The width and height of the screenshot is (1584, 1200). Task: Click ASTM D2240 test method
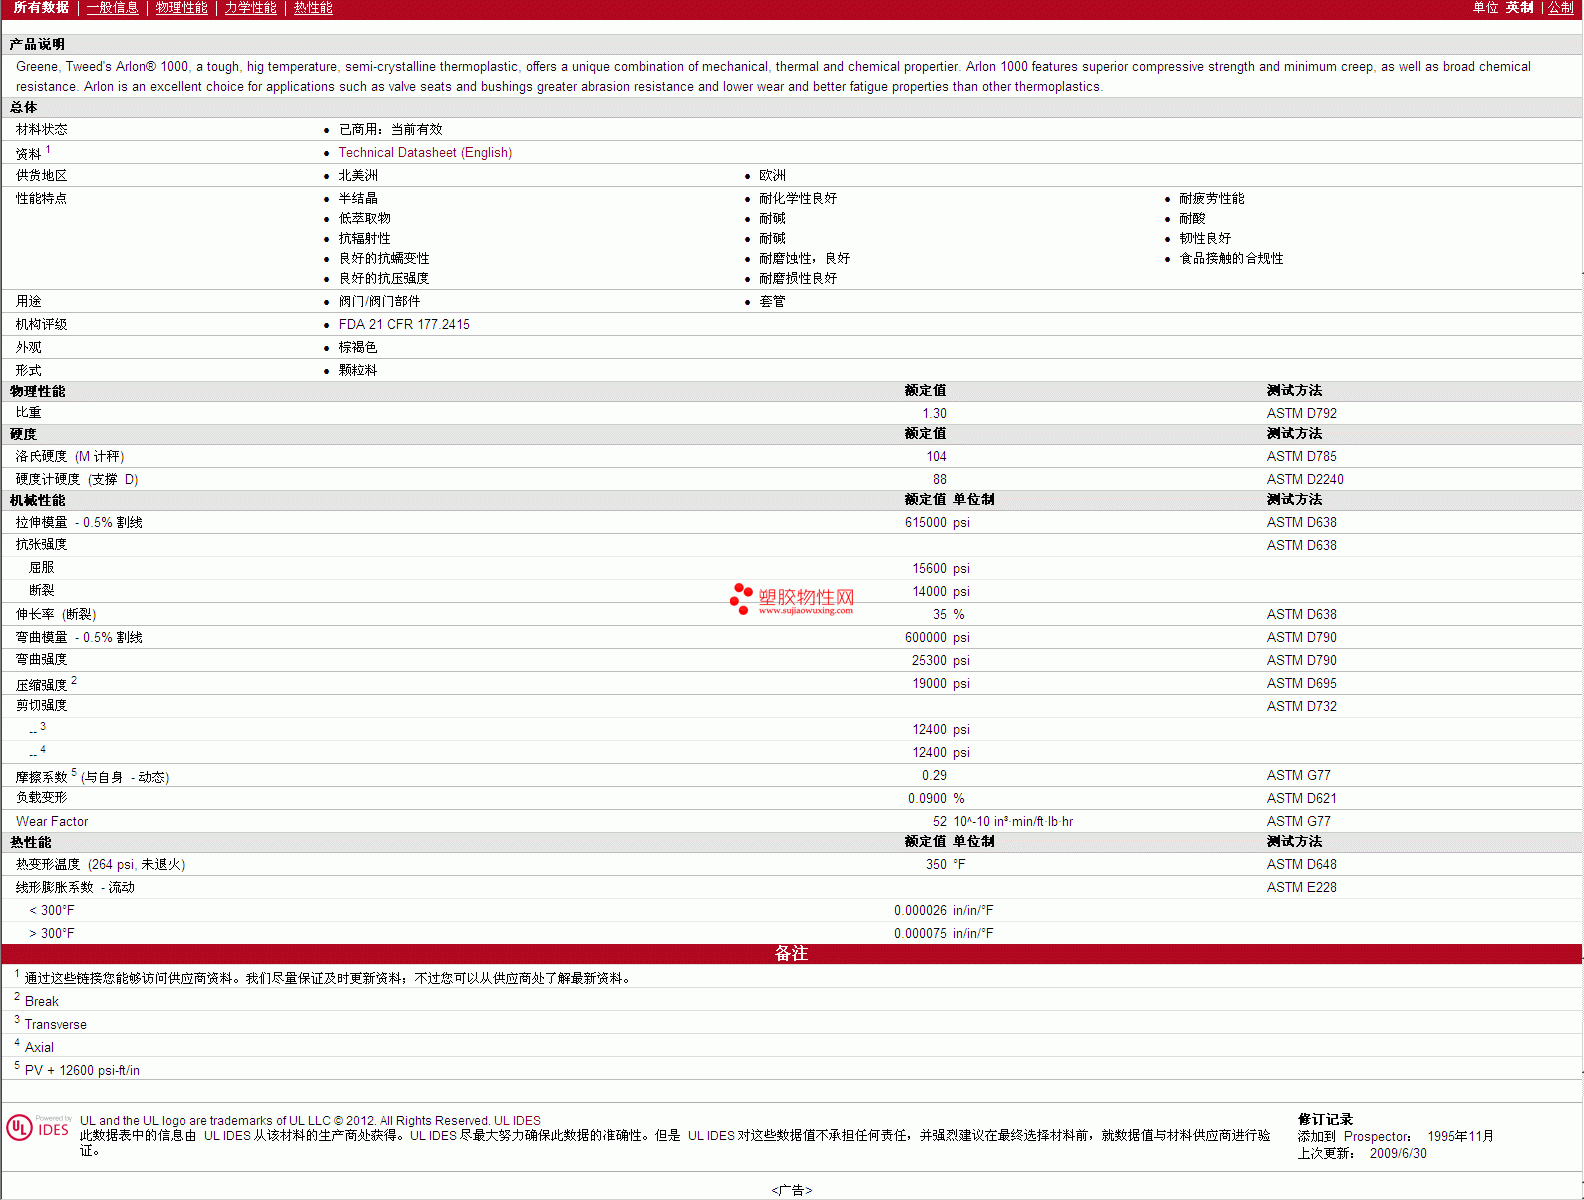[x=1305, y=480]
